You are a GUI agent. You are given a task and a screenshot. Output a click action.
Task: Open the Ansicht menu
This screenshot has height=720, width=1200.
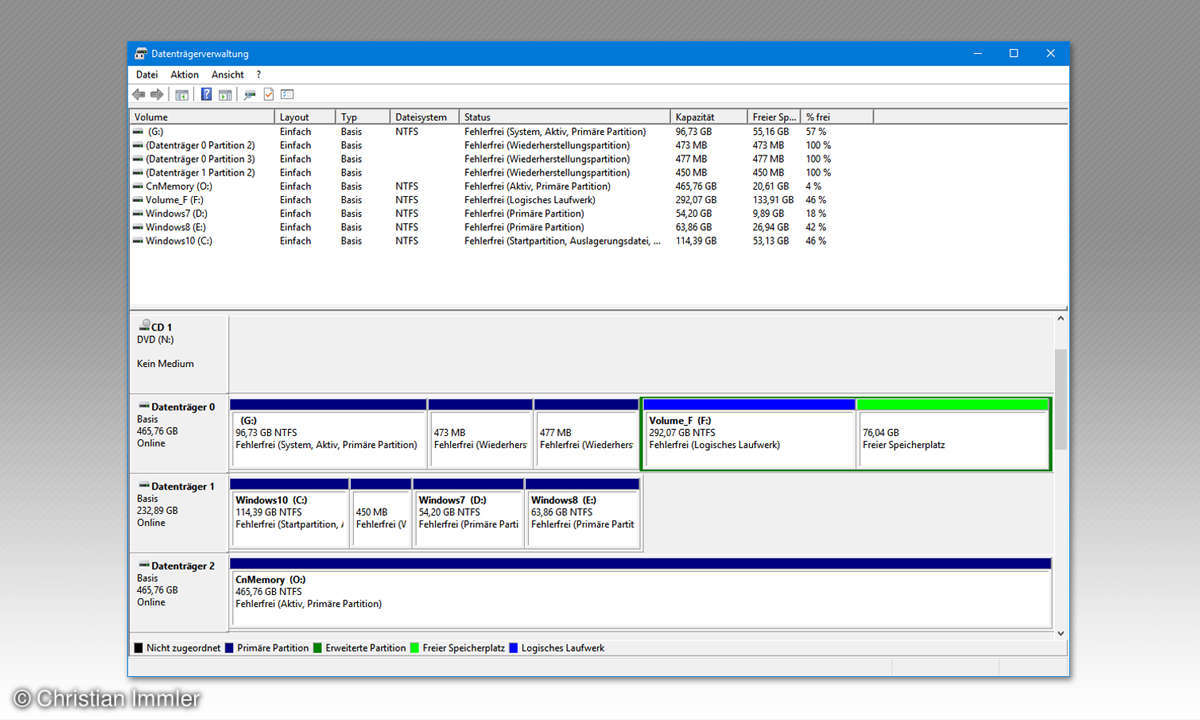tap(227, 75)
